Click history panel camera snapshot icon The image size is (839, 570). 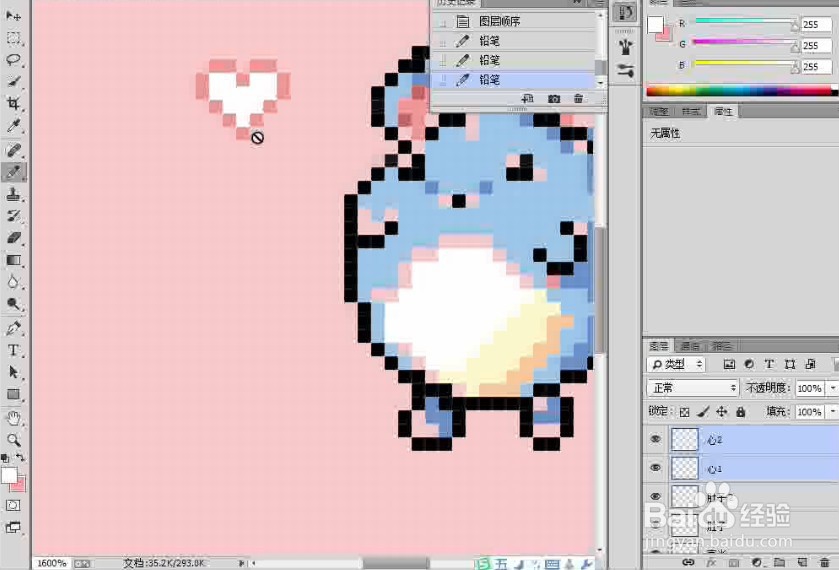[554, 99]
